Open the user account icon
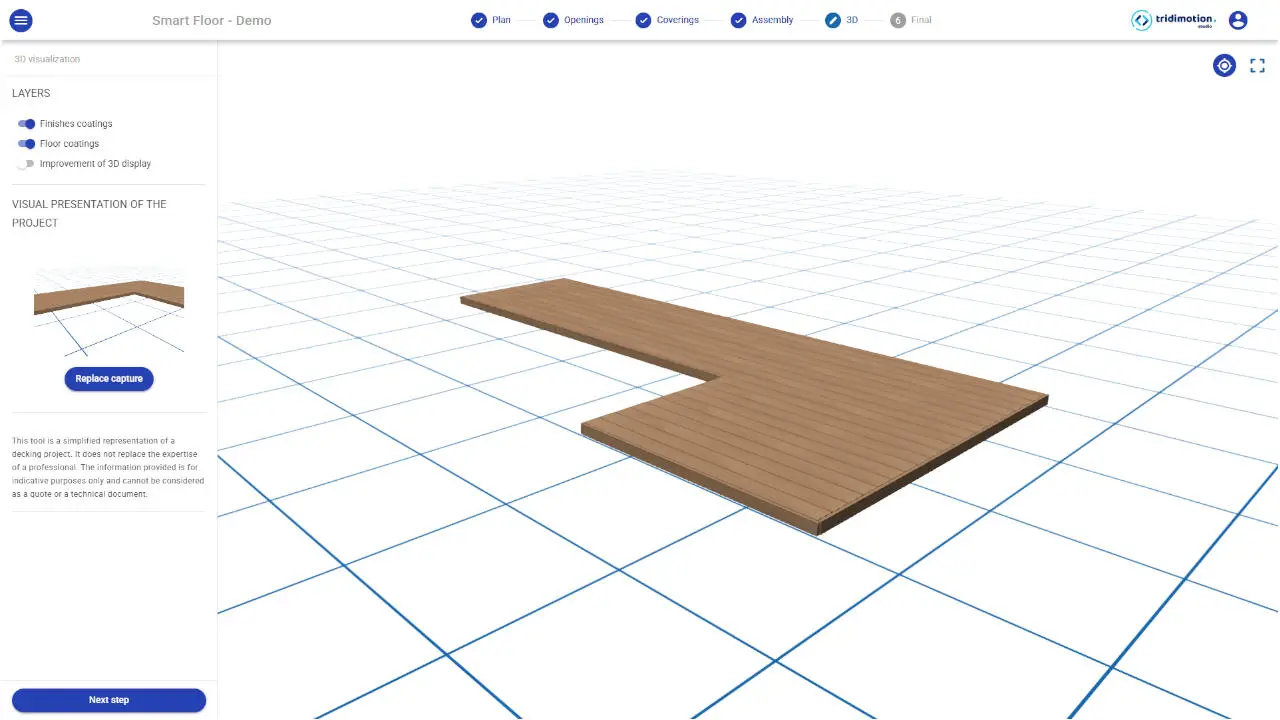 1238,19
